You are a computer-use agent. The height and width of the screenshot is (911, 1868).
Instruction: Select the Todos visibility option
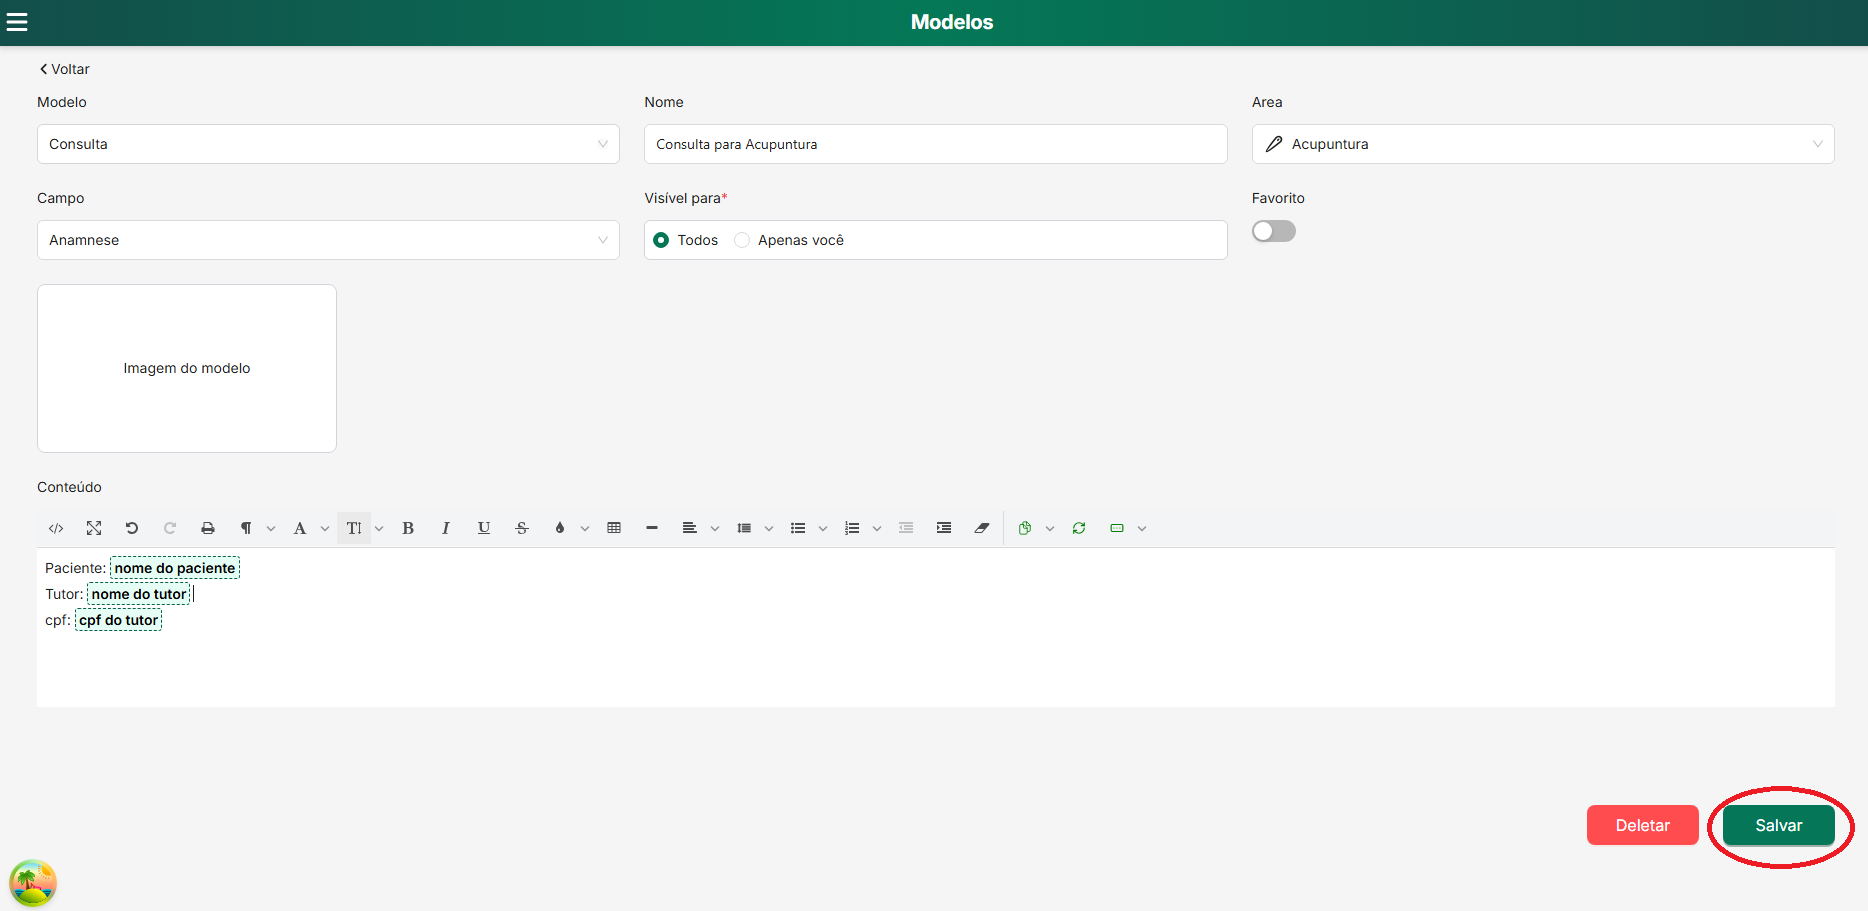pyautogui.click(x=661, y=240)
